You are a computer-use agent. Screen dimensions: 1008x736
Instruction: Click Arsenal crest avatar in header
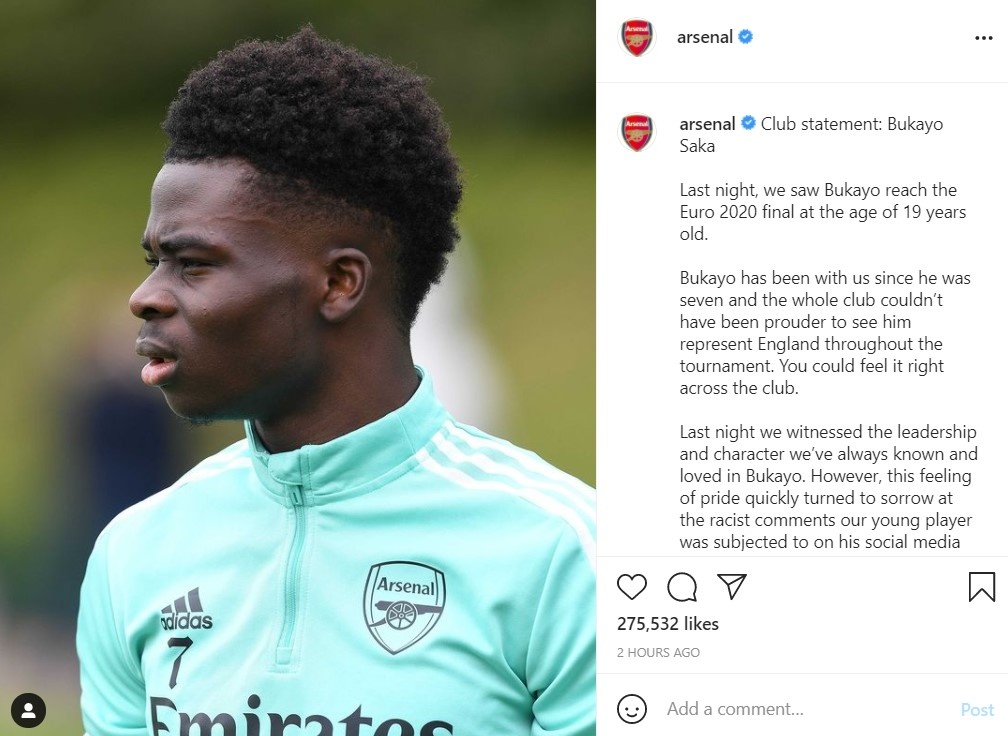(x=636, y=37)
